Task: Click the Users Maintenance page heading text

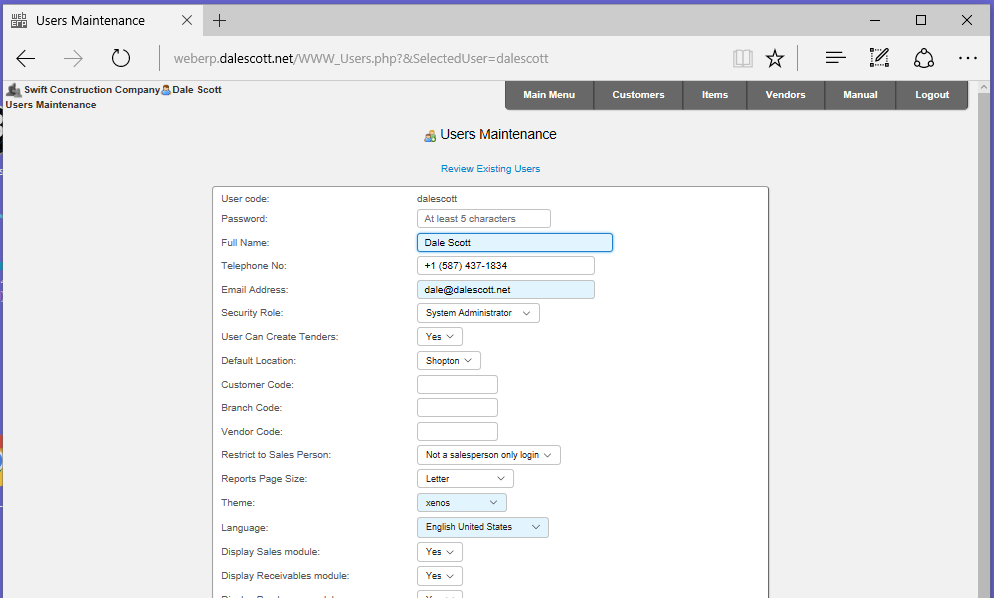Action: pos(498,134)
